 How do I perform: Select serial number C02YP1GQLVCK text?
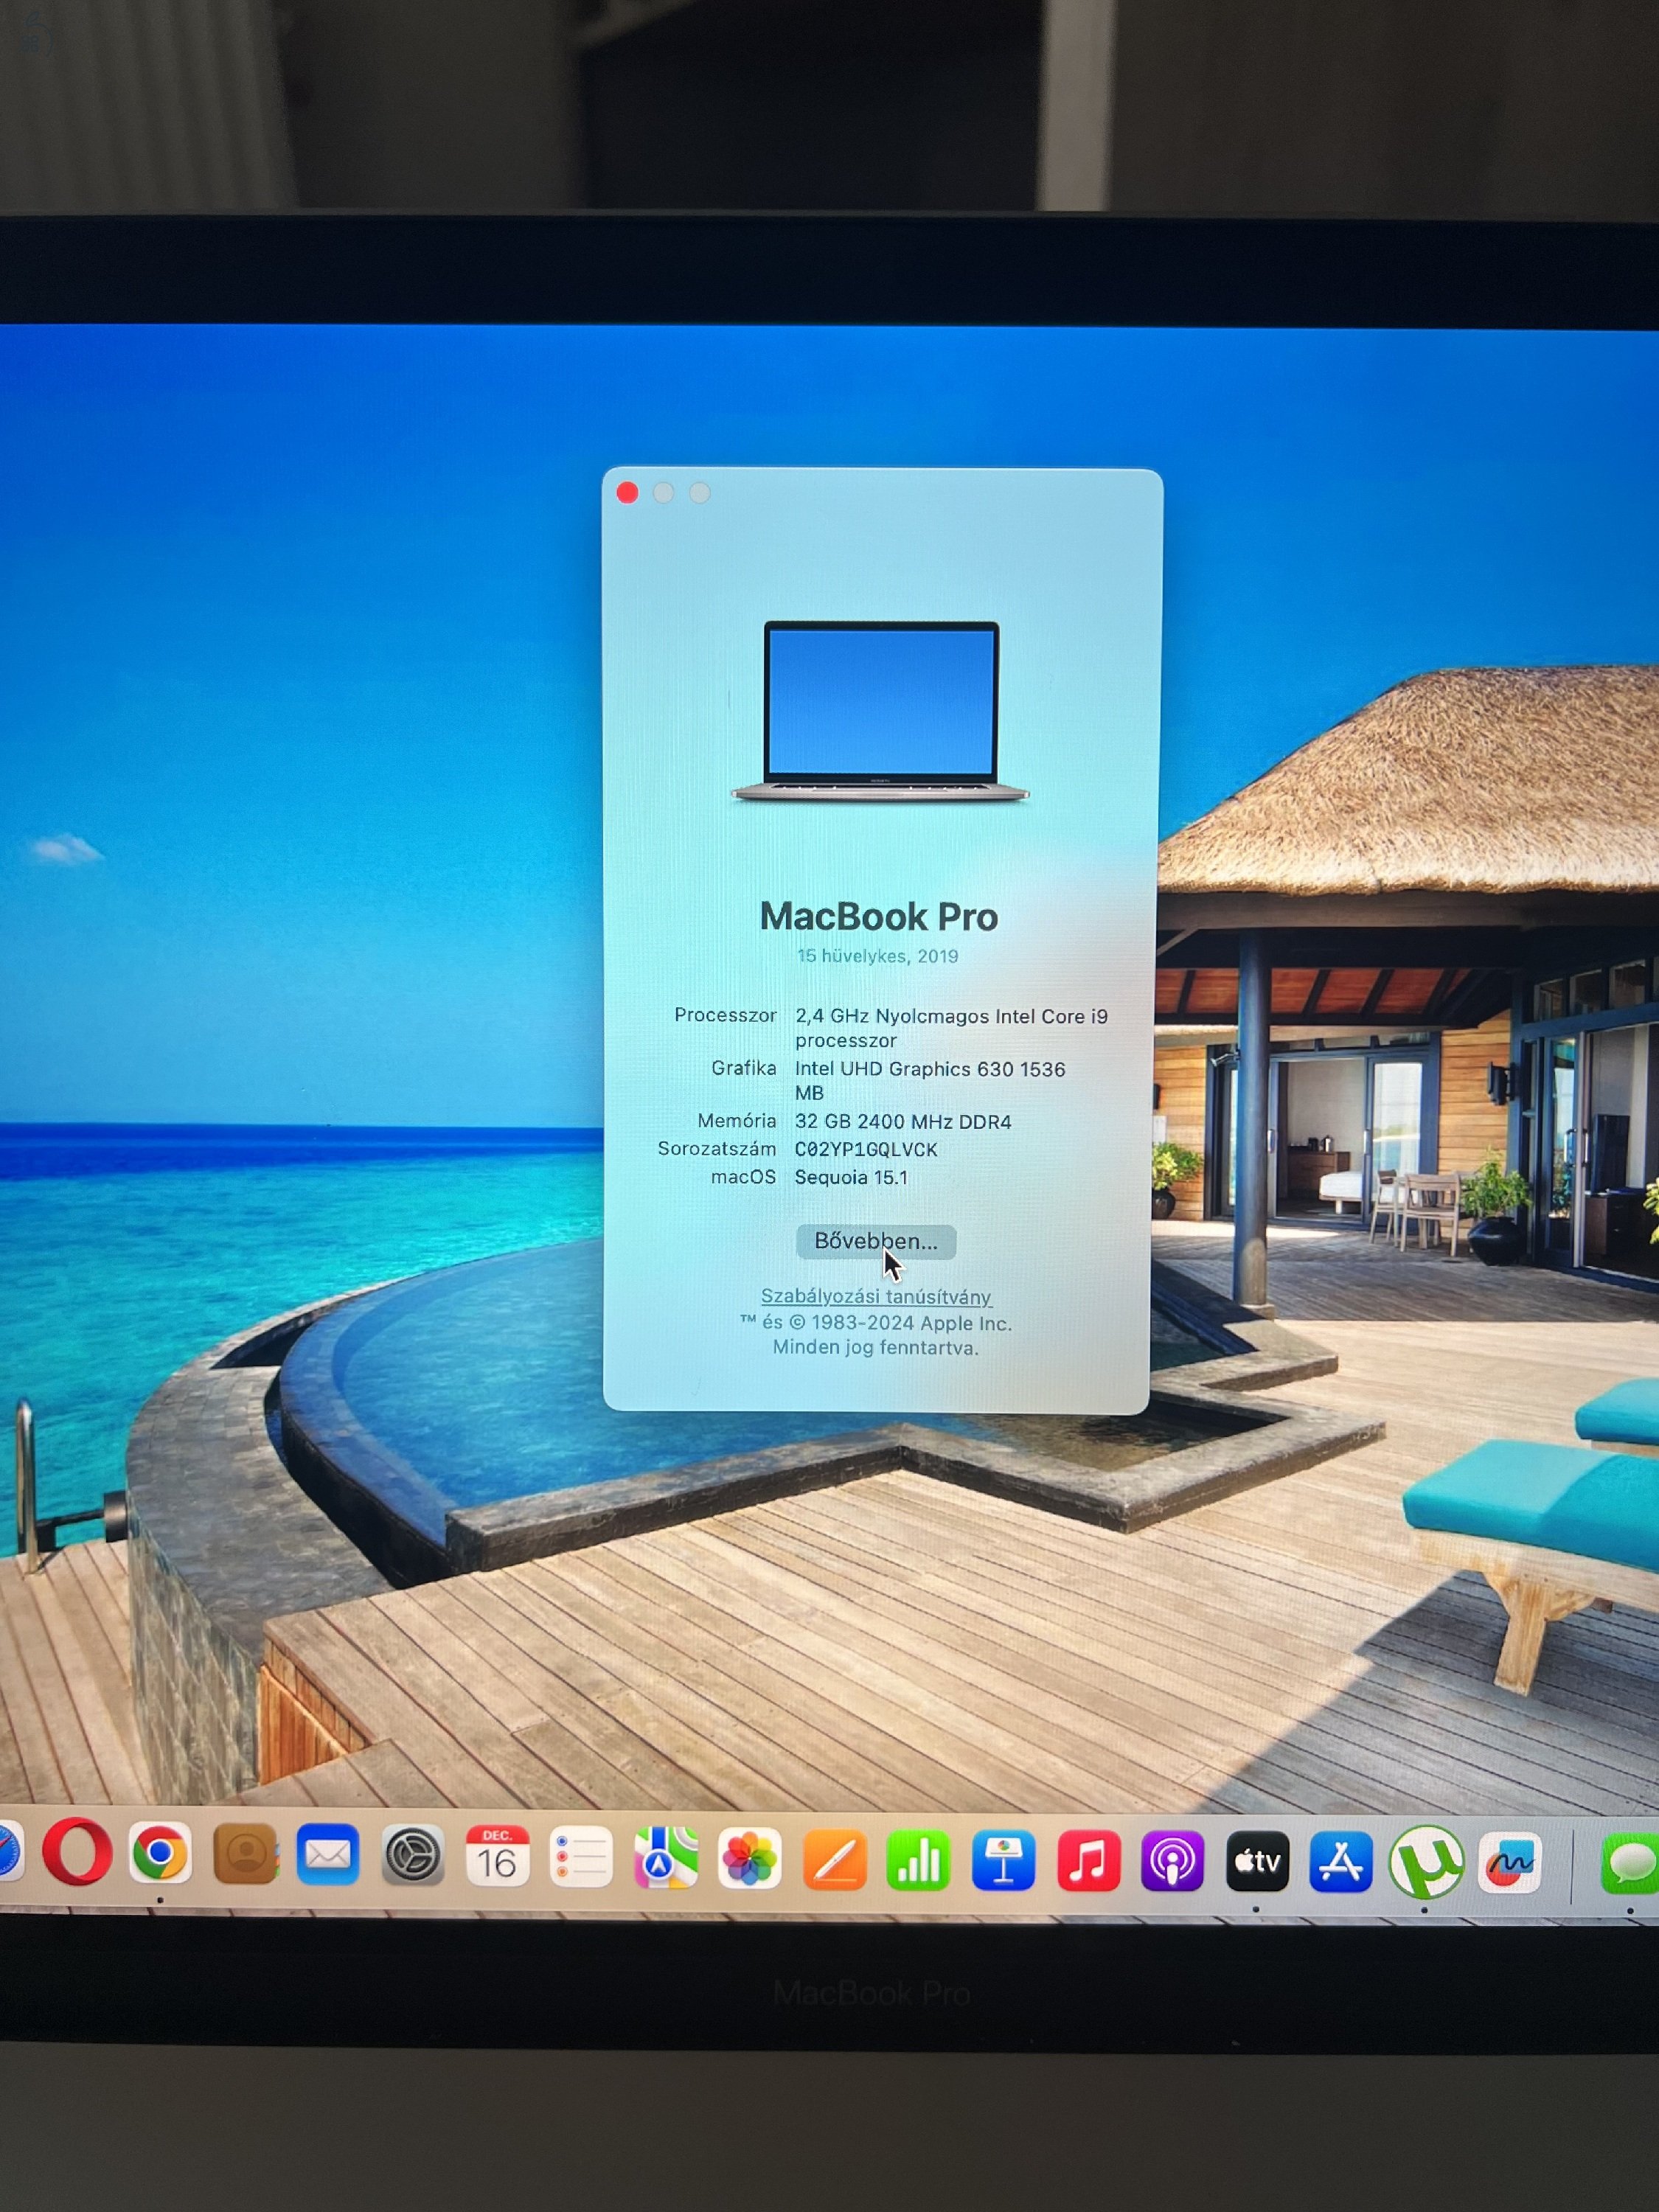866,1150
